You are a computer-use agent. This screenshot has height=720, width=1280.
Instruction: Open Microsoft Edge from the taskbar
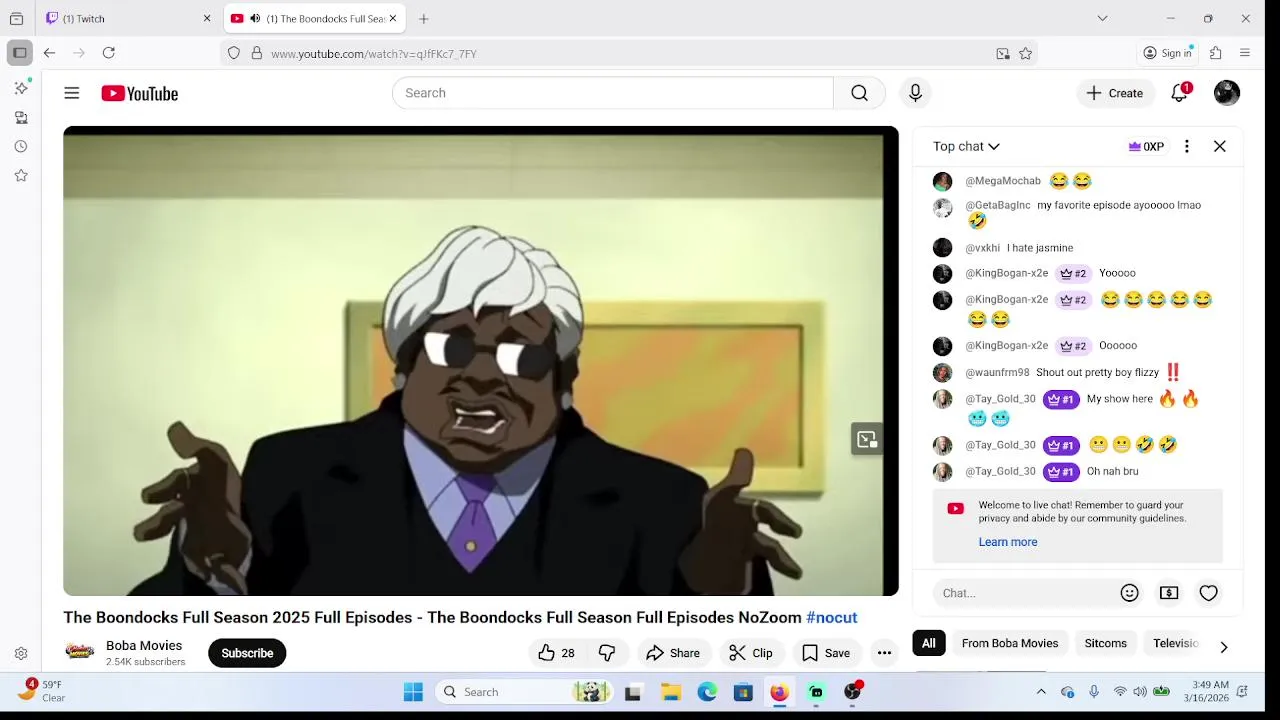click(x=707, y=692)
